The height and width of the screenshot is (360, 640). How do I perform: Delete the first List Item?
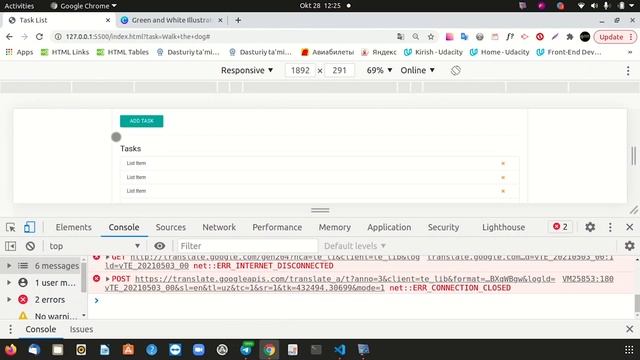point(503,163)
